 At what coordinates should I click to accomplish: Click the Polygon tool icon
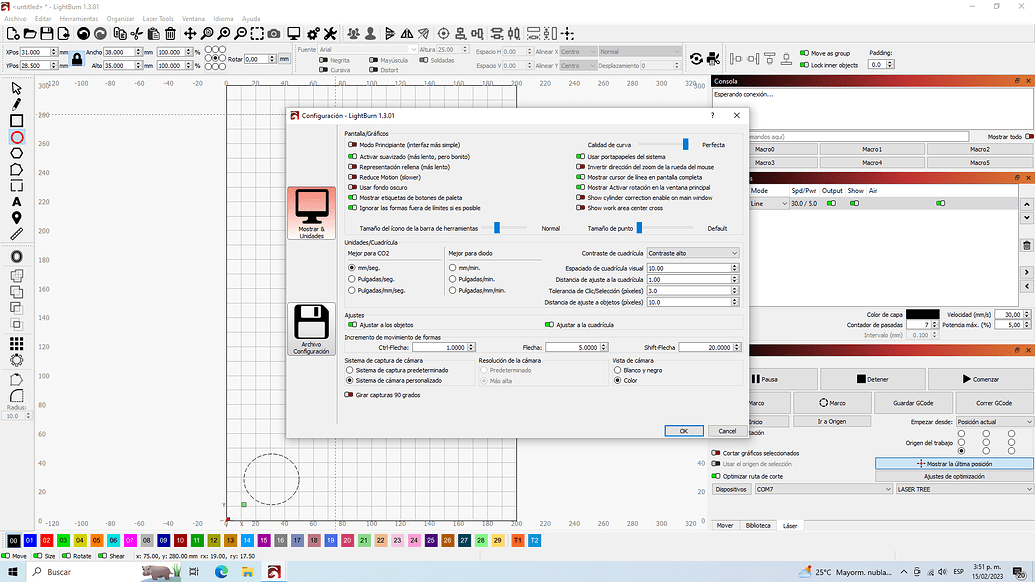tap(16, 153)
